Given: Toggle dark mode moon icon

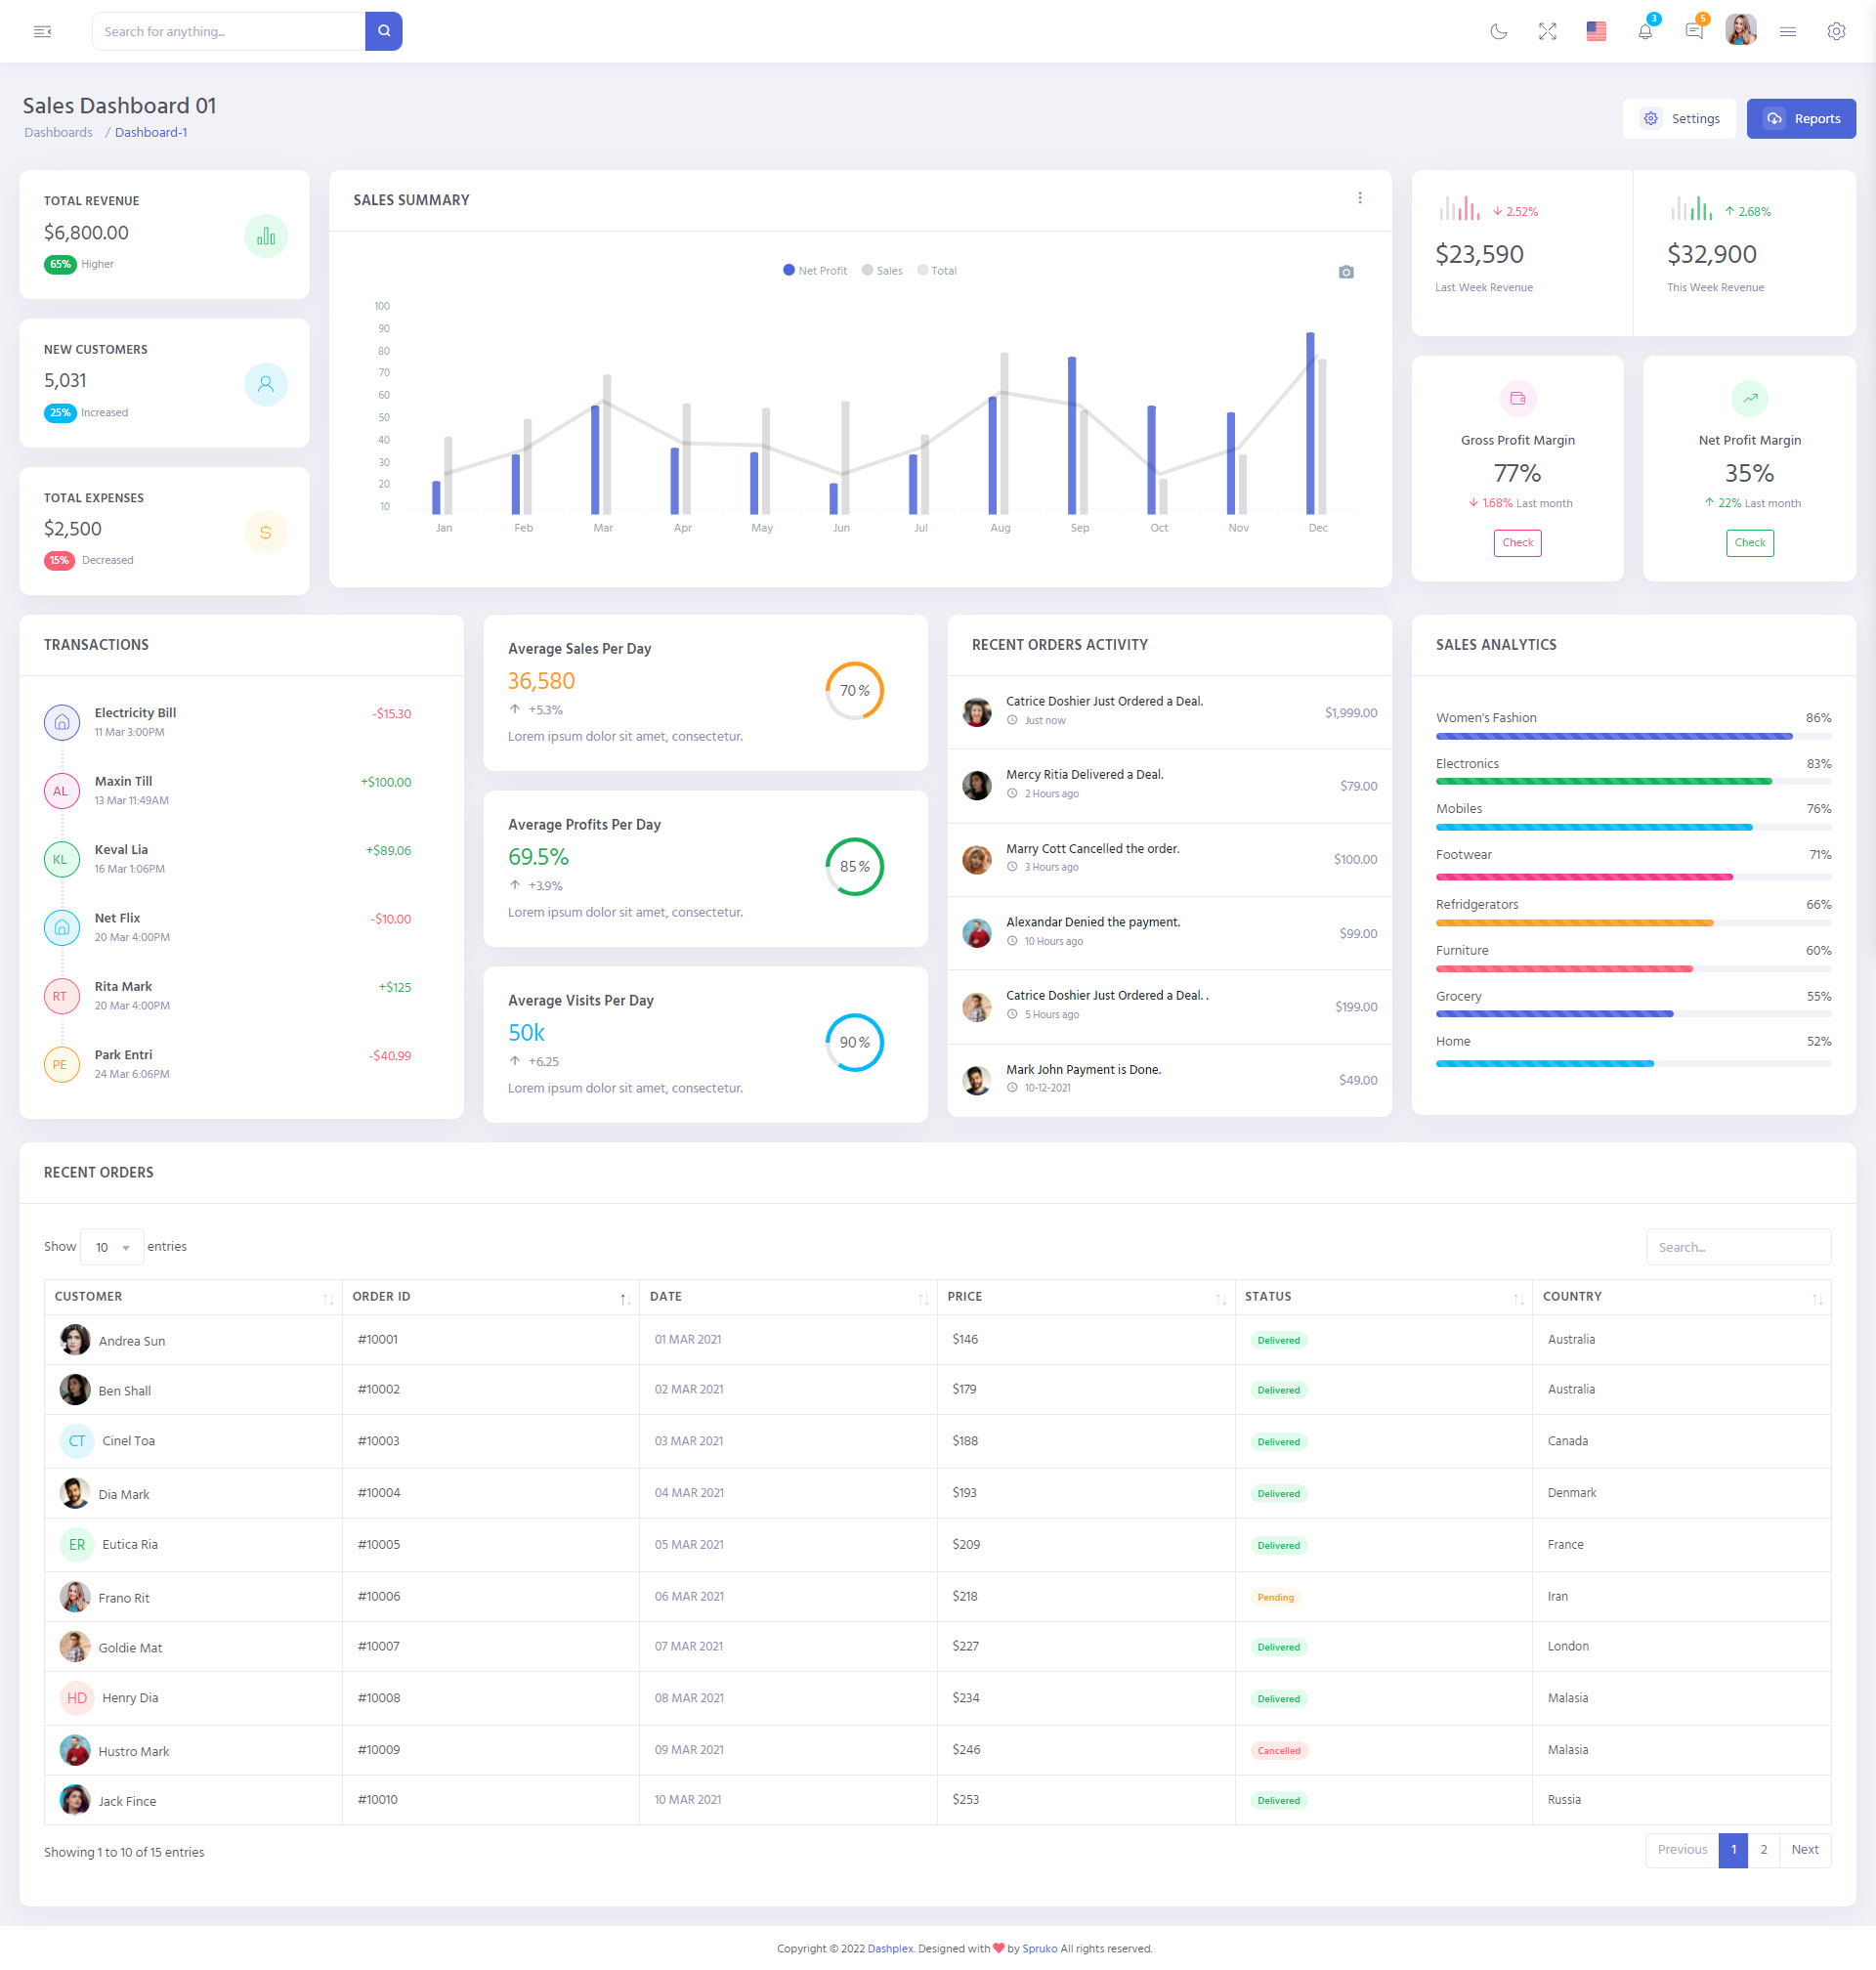Looking at the screenshot, I should (x=1498, y=31).
